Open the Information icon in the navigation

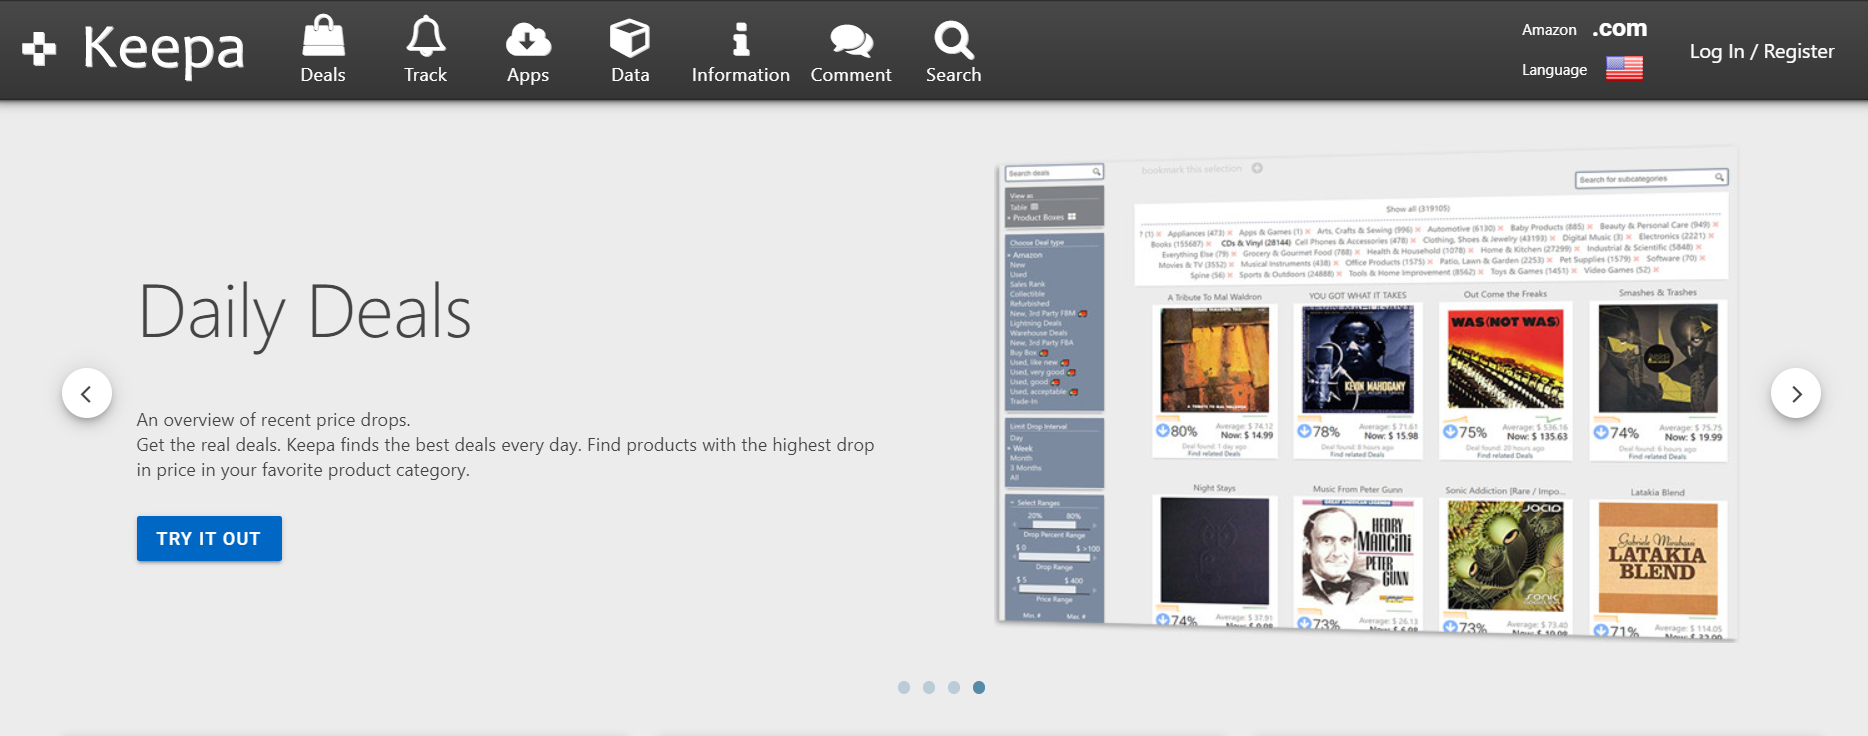click(741, 50)
